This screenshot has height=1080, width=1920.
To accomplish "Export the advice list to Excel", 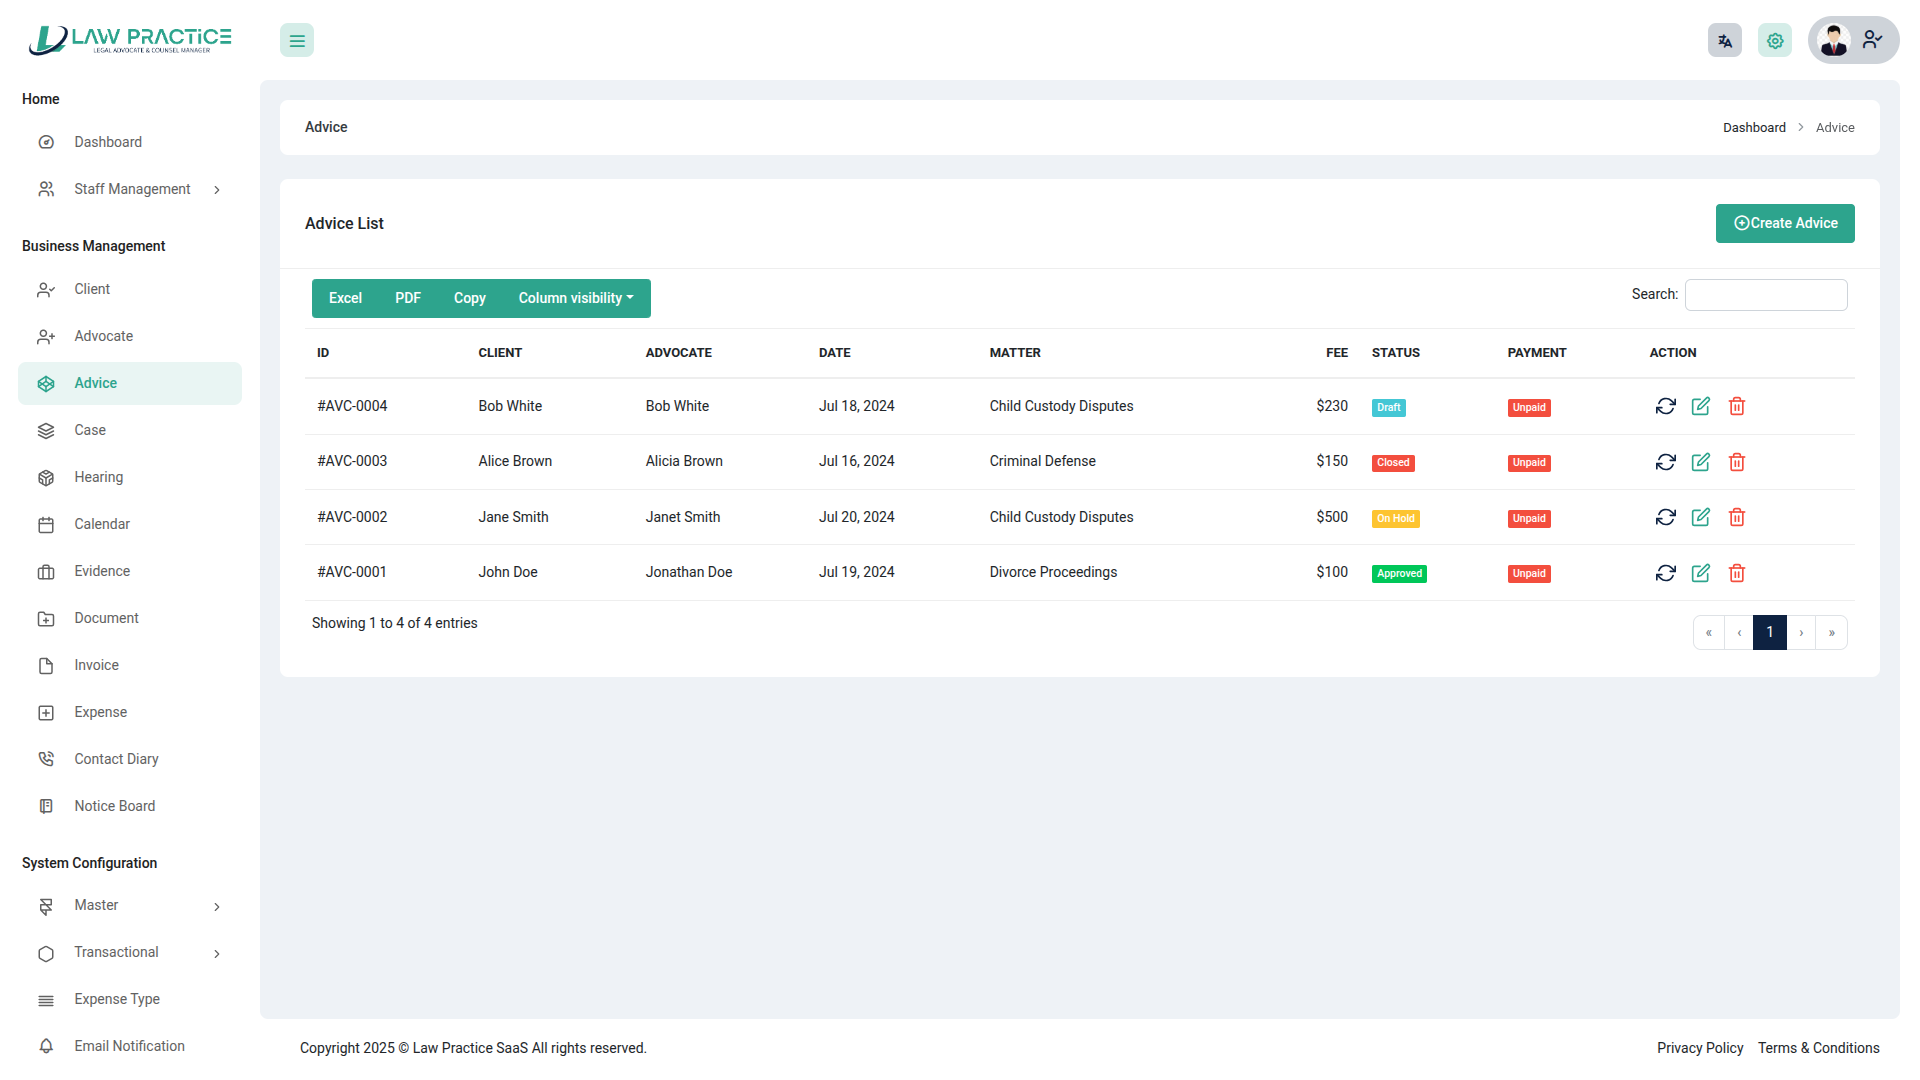I will (x=345, y=298).
